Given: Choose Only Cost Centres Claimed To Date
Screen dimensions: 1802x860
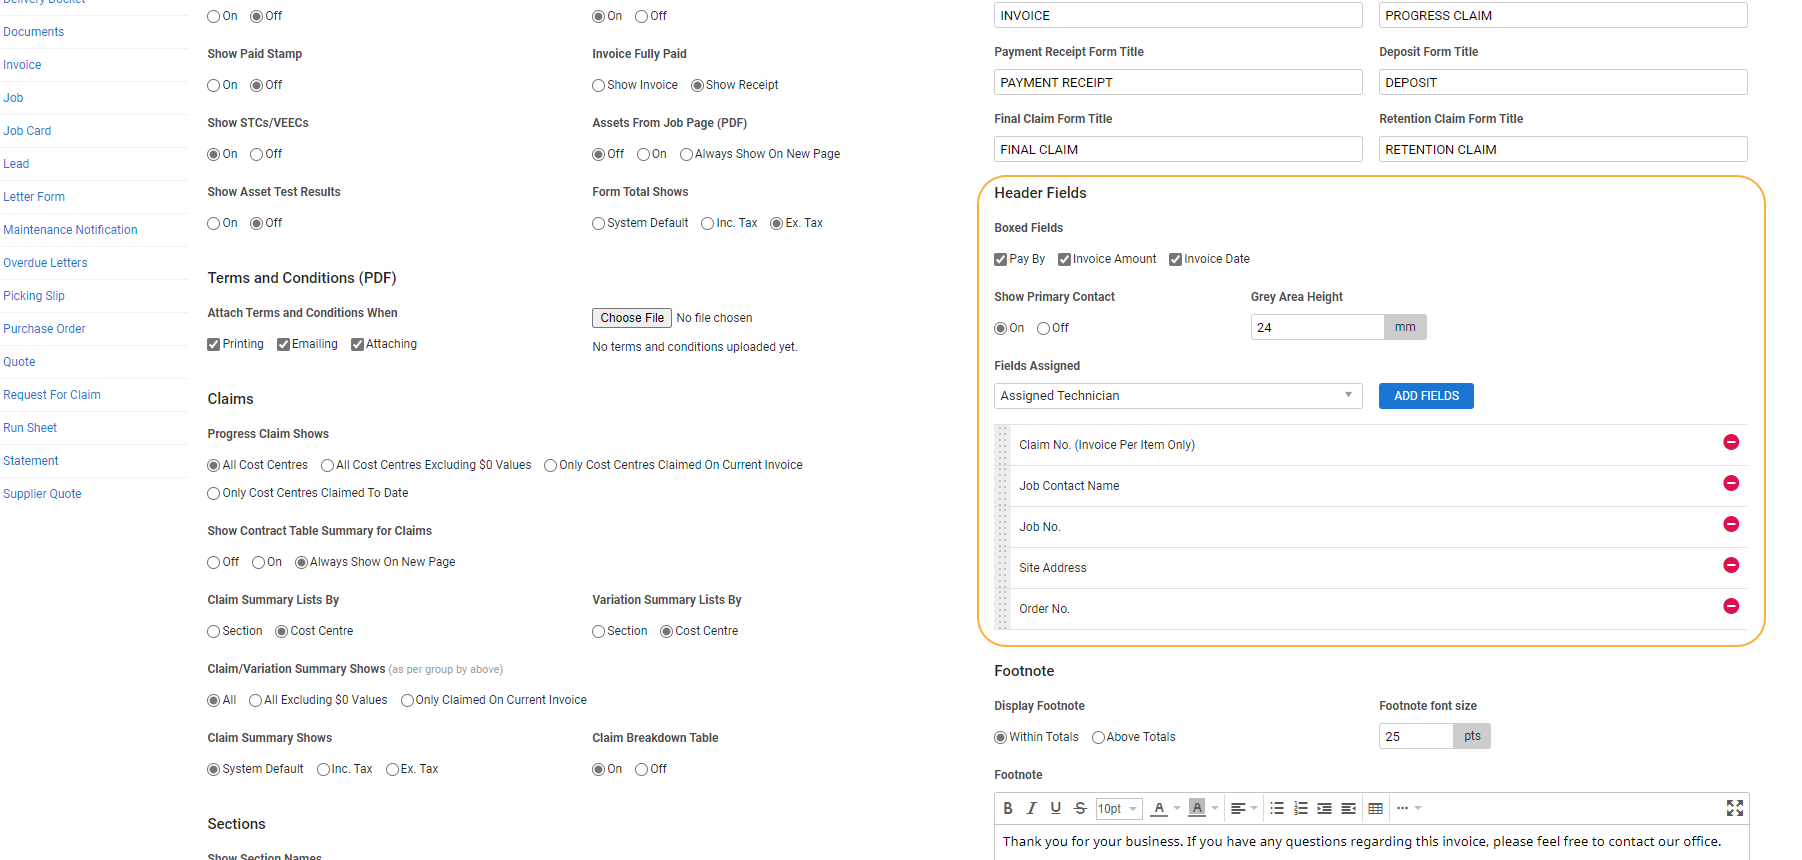Looking at the screenshot, I should pos(213,493).
